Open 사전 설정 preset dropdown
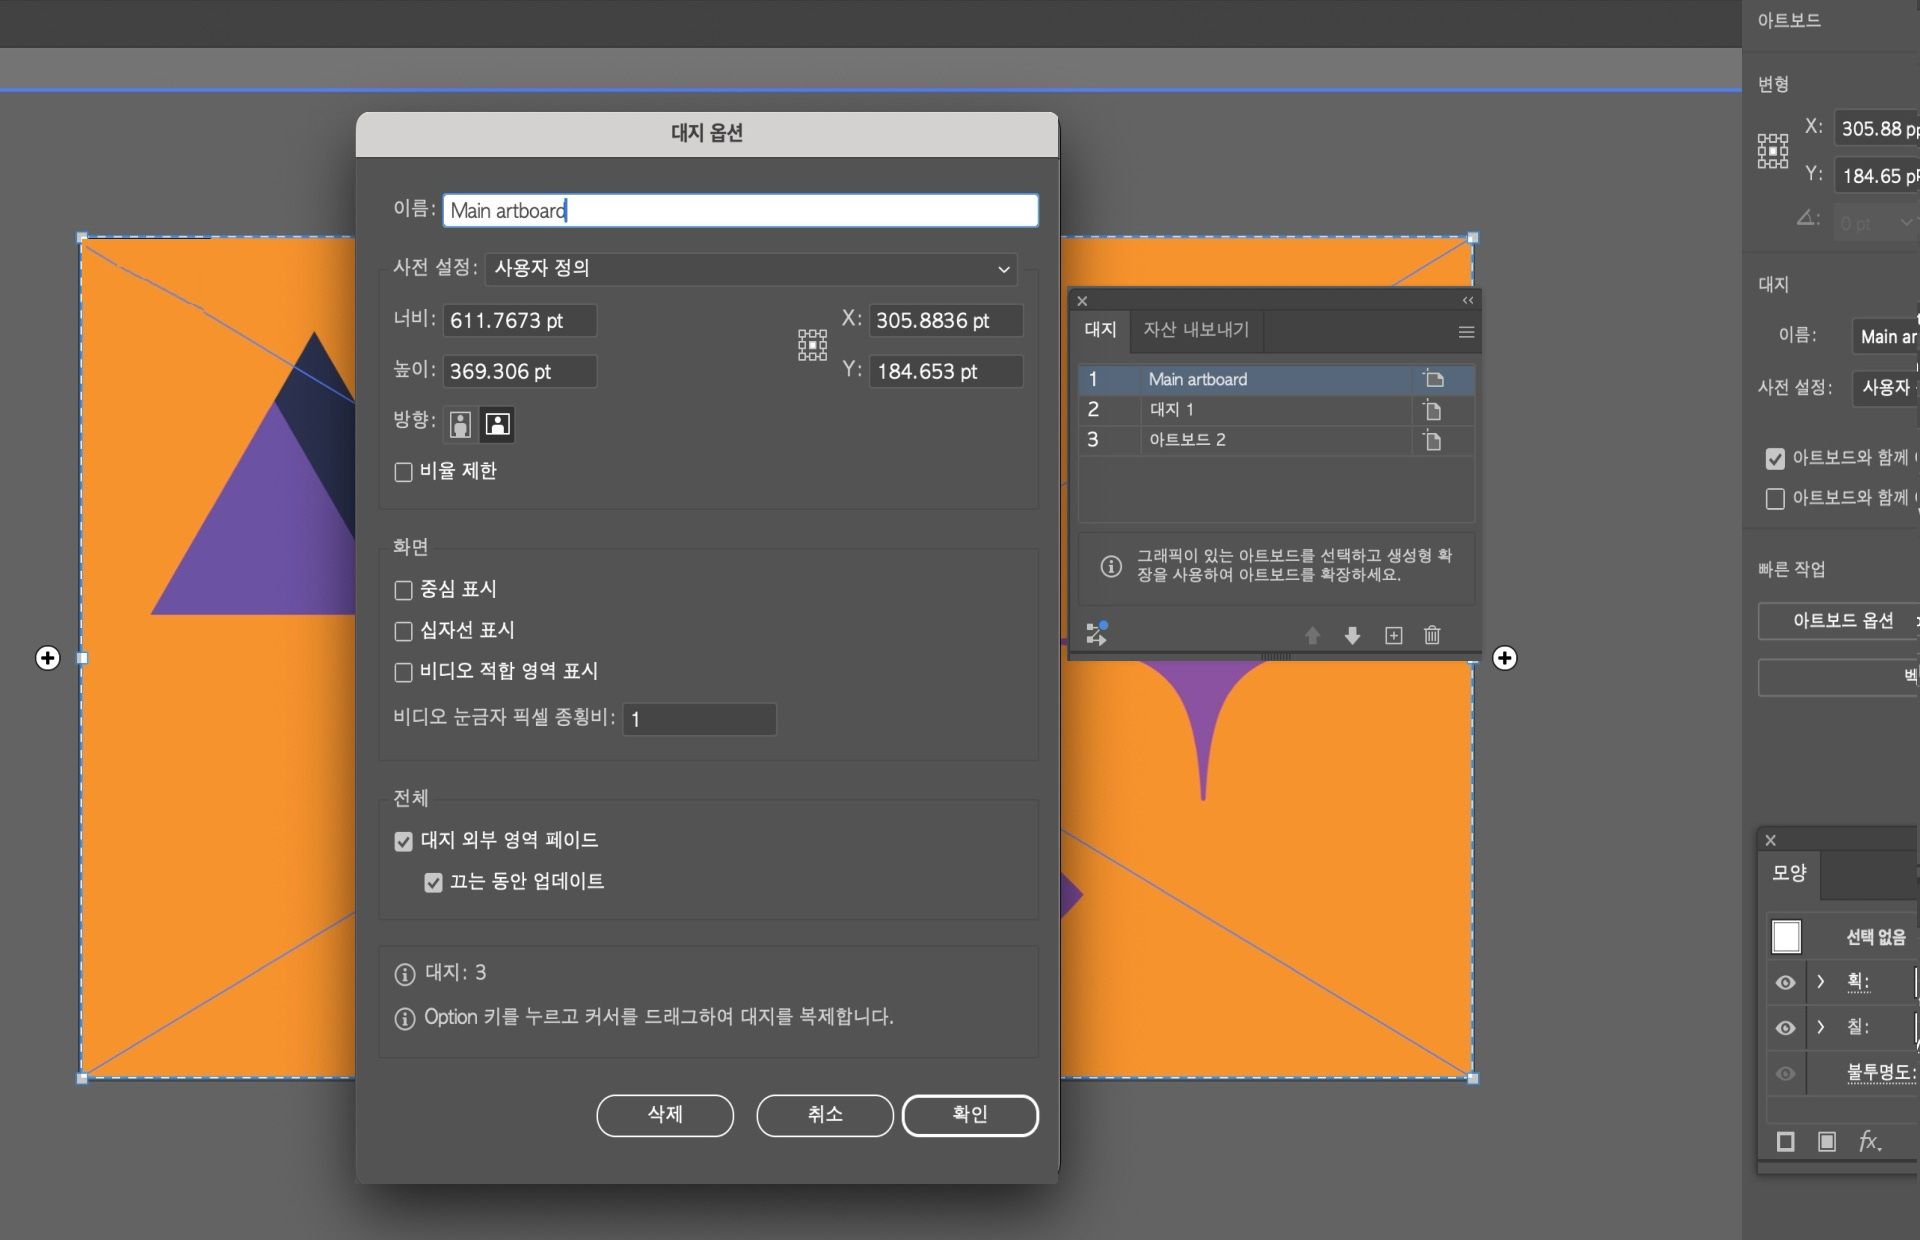 [x=752, y=268]
